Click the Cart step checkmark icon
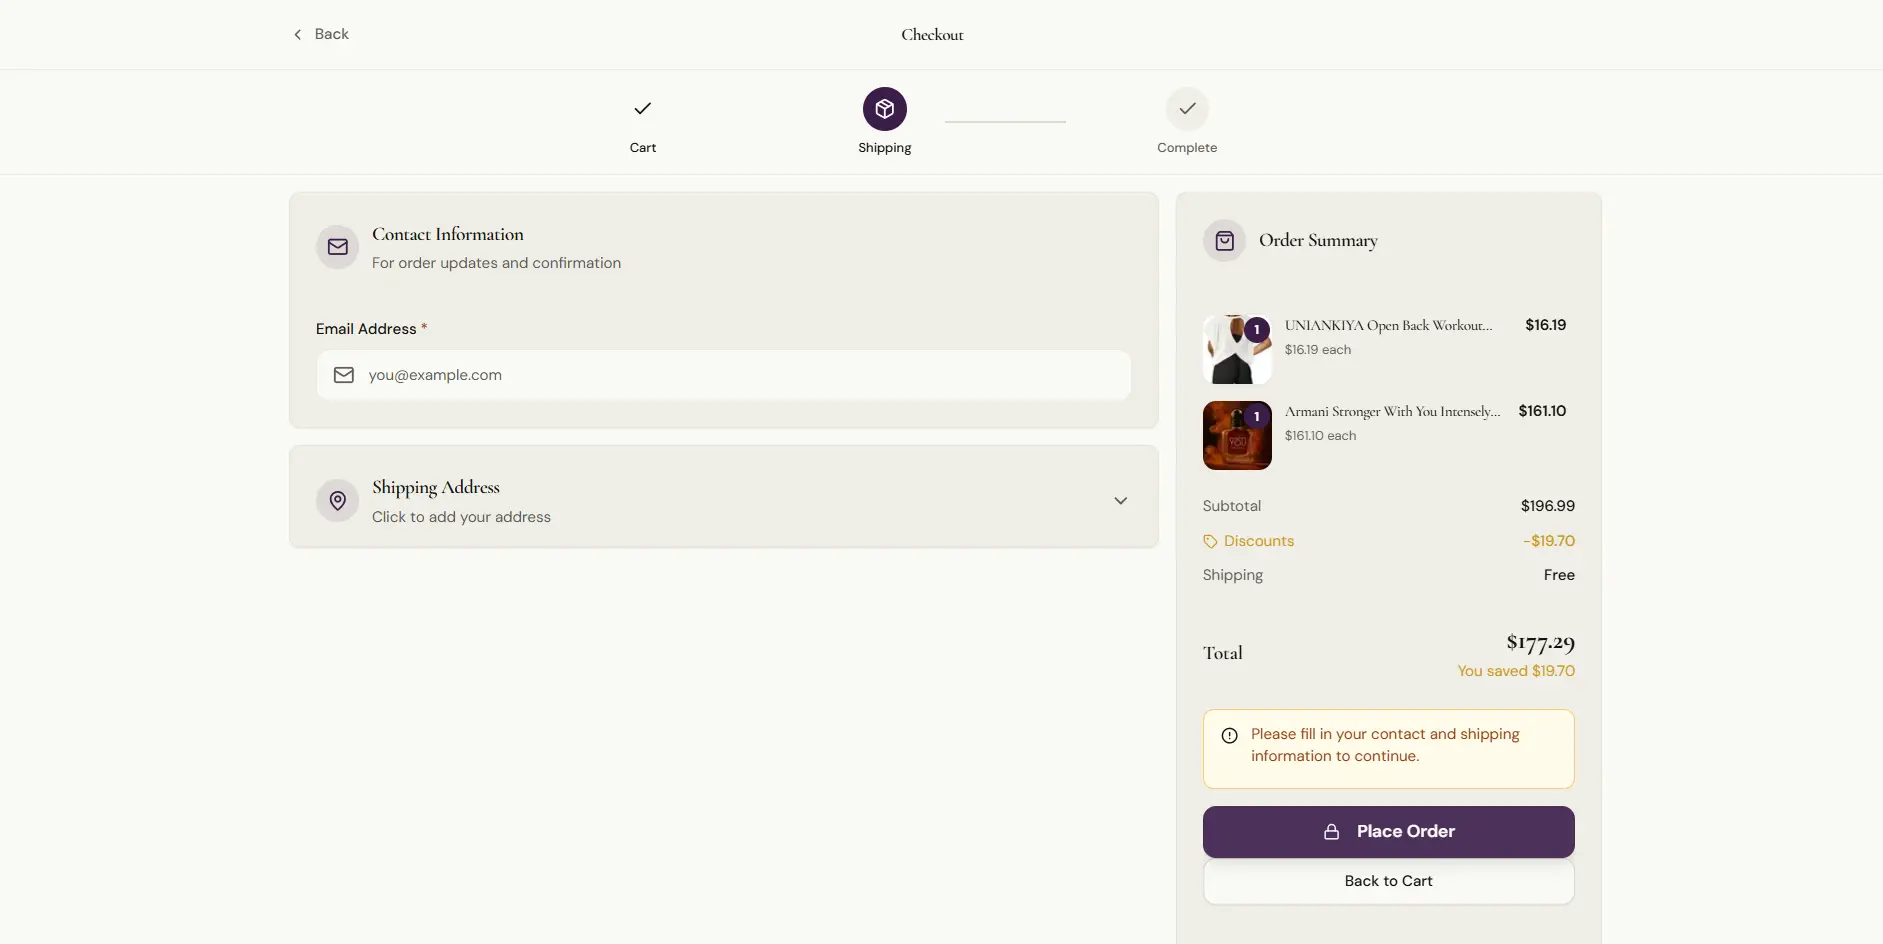 (642, 108)
